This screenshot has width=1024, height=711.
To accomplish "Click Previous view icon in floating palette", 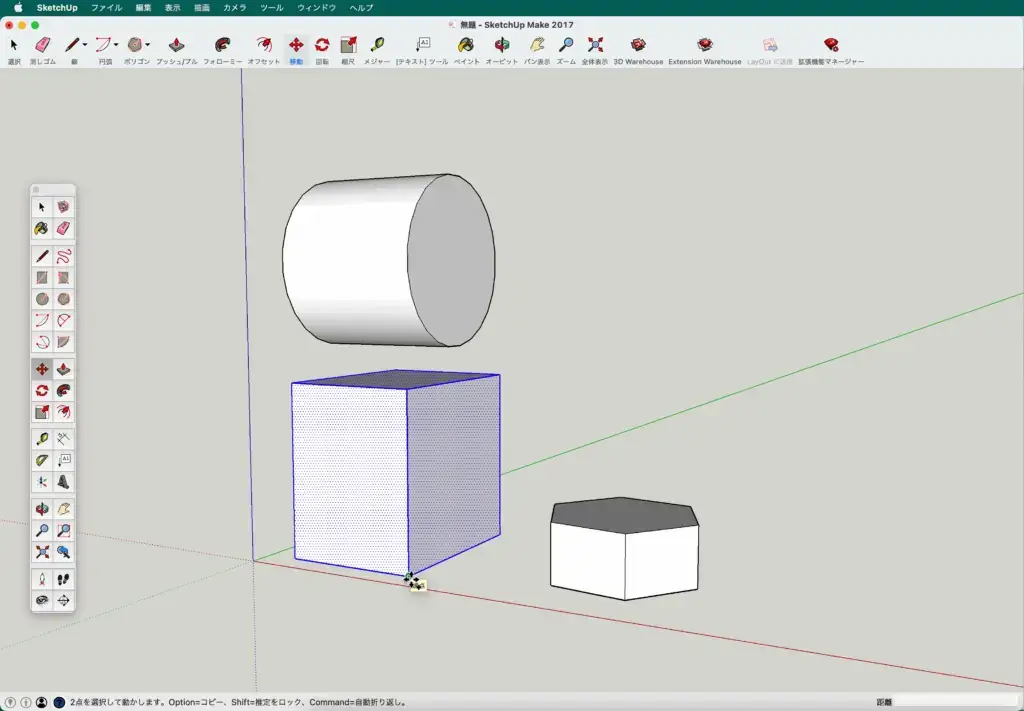I will point(63,552).
